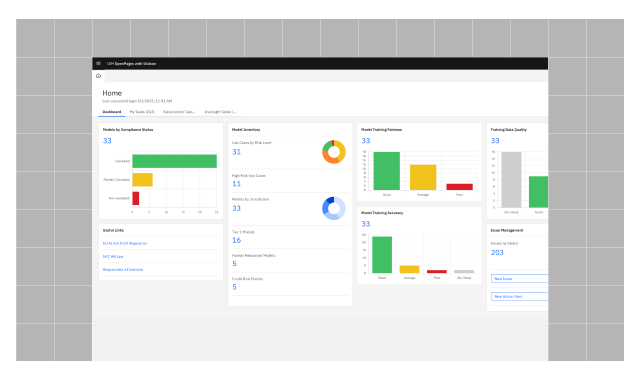The image size is (640, 380).
Task: Click the Useful Links card title
Action: (113, 231)
